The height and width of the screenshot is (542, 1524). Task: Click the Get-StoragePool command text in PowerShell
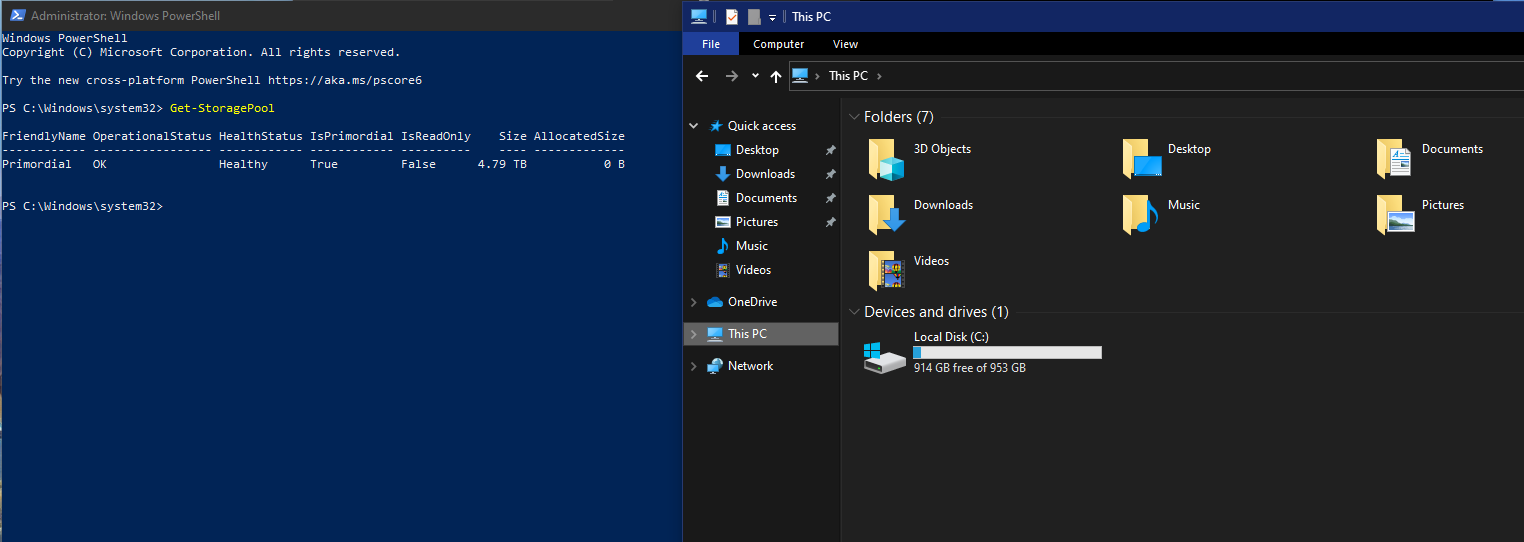[222, 108]
